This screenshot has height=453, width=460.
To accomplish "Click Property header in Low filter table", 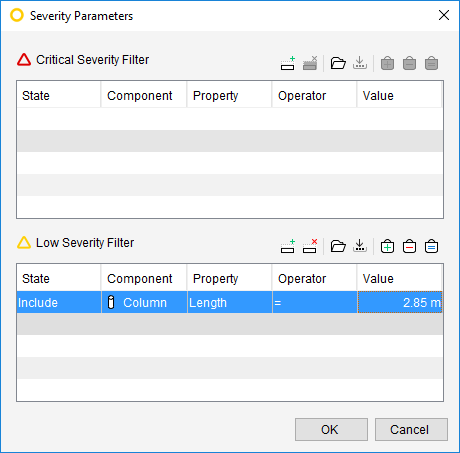I will 229,278.
